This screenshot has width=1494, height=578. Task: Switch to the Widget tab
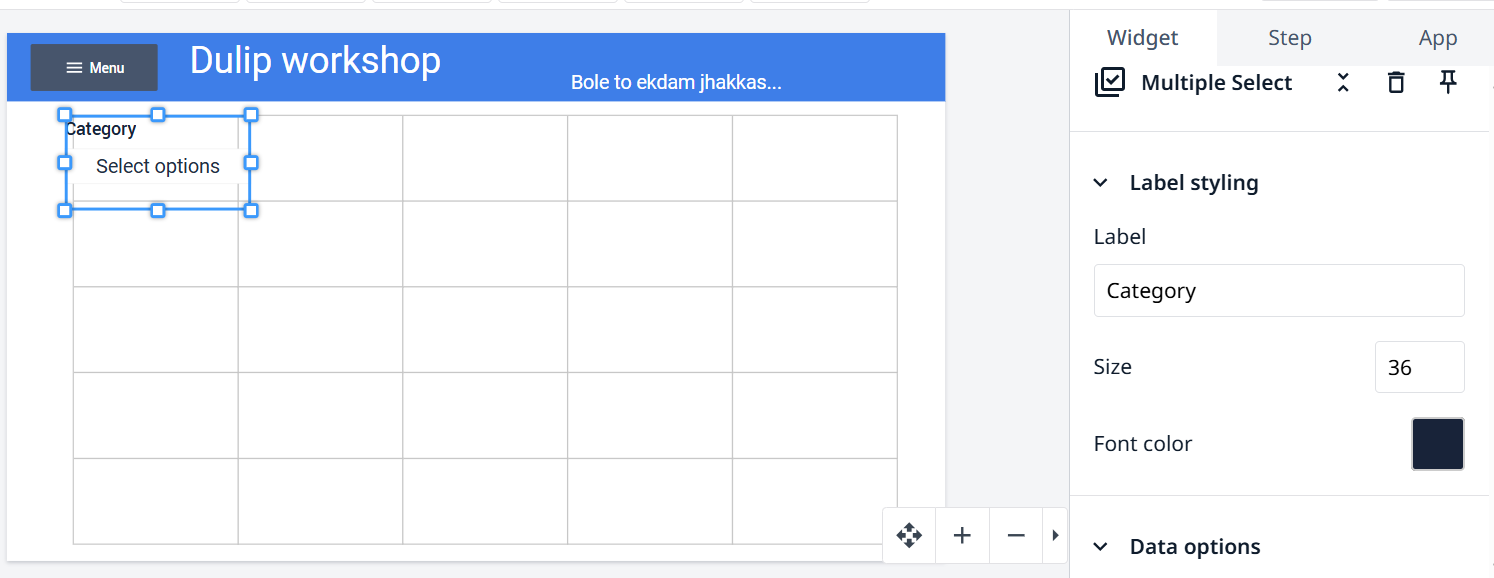pos(1142,38)
